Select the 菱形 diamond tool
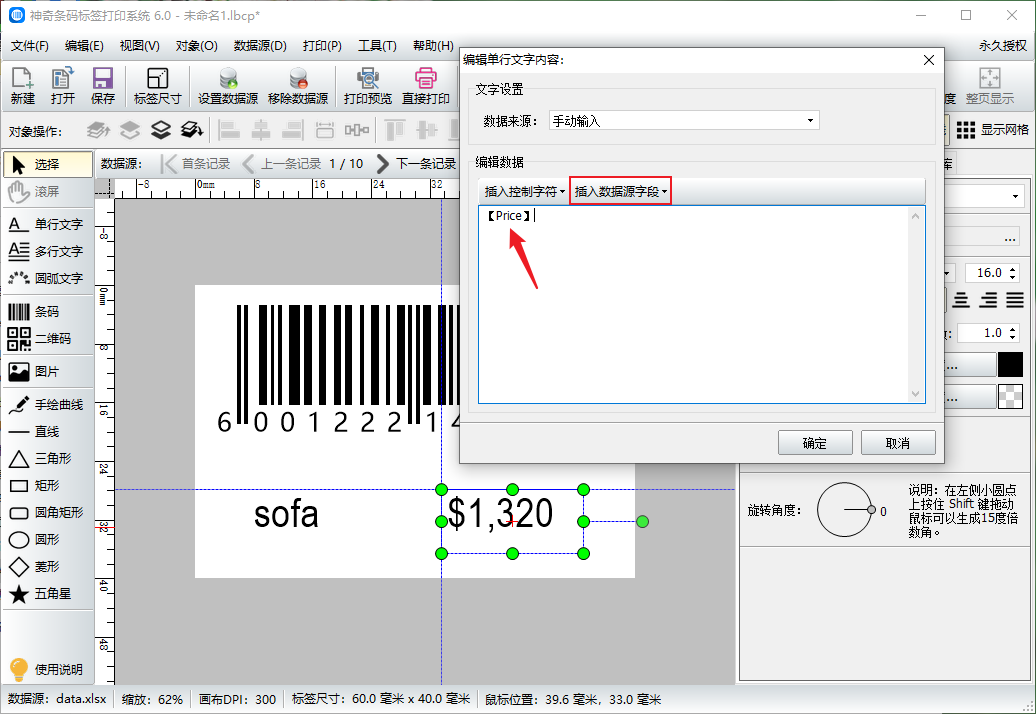This screenshot has width=1036, height=714. click(x=48, y=567)
